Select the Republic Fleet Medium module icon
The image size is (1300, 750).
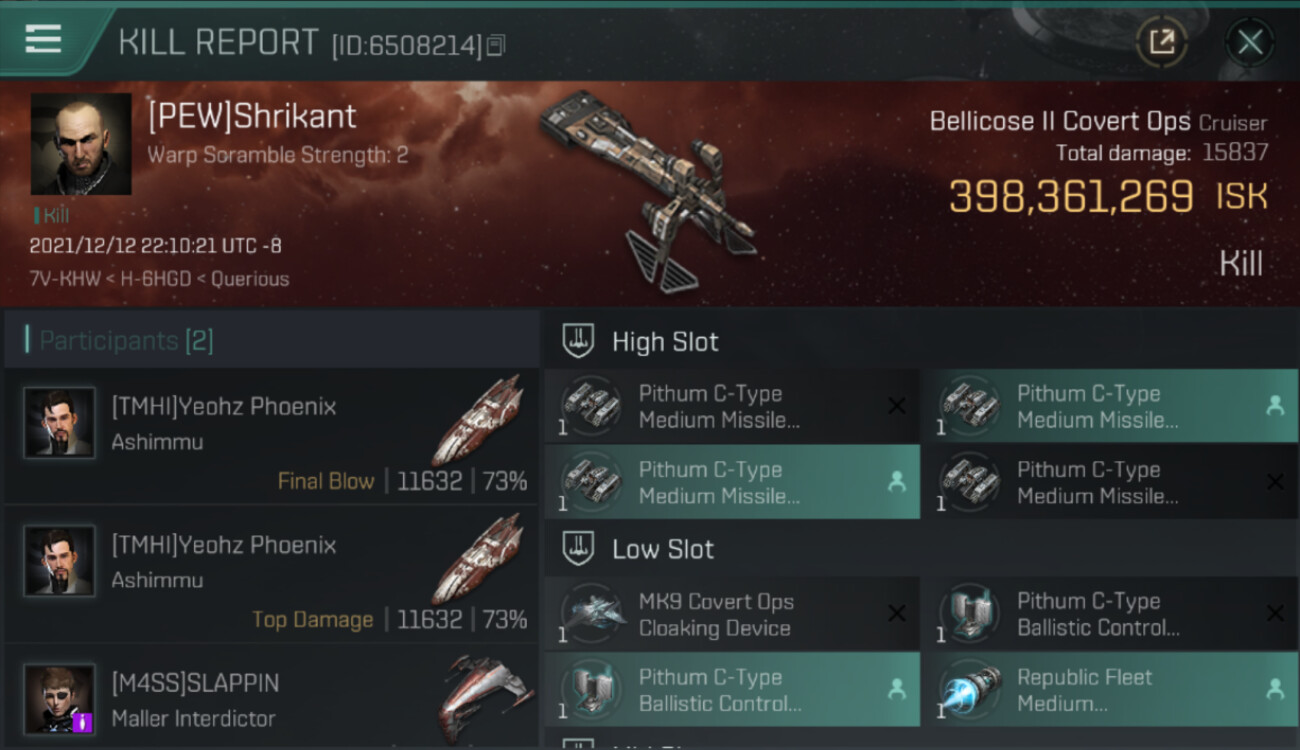click(971, 690)
